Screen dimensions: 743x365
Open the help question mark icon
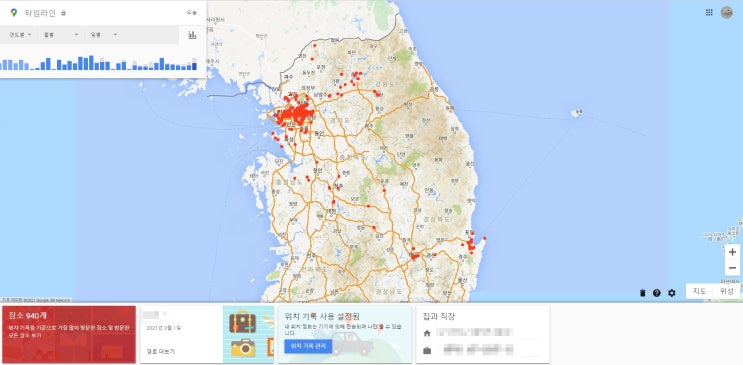[656, 293]
